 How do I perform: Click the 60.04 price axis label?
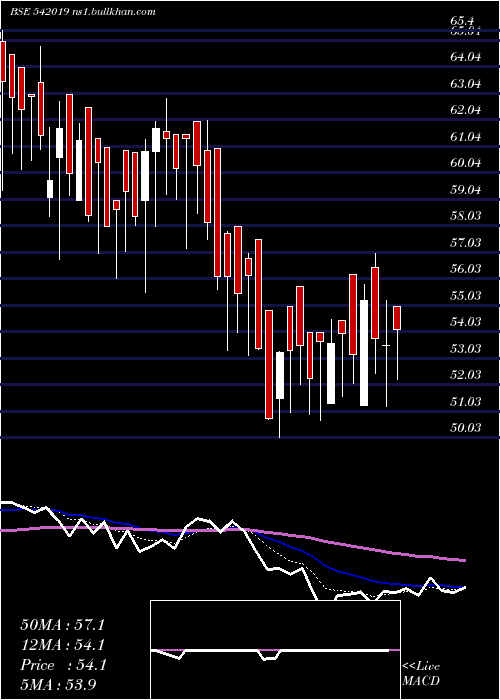466,163
